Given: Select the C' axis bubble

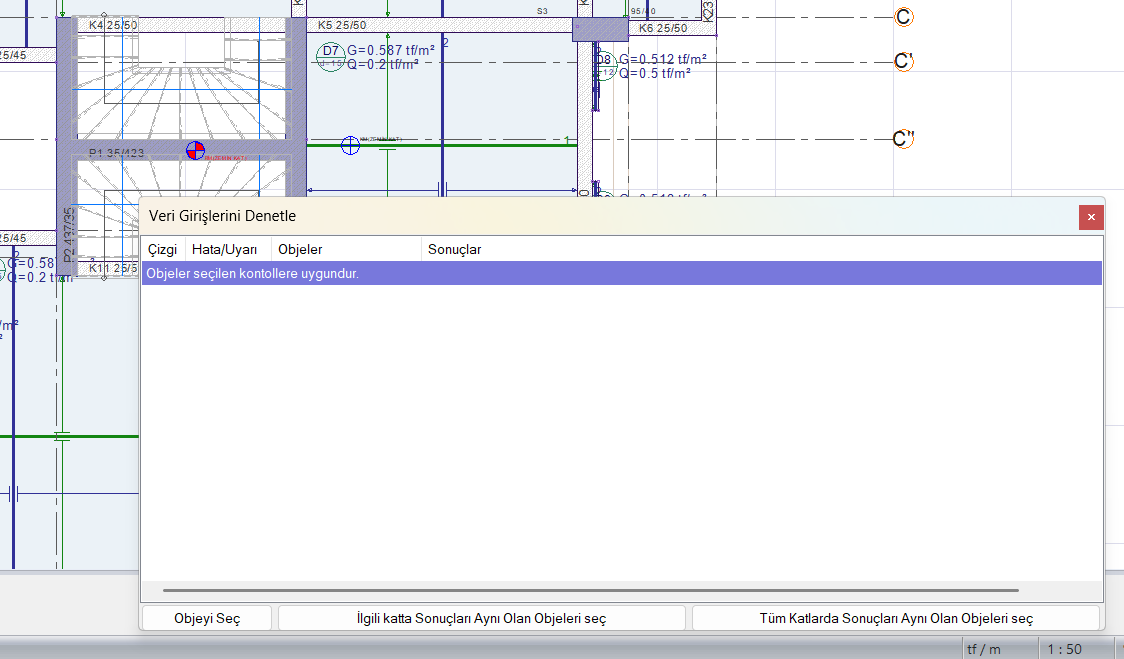Looking at the screenshot, I should 903,62.
